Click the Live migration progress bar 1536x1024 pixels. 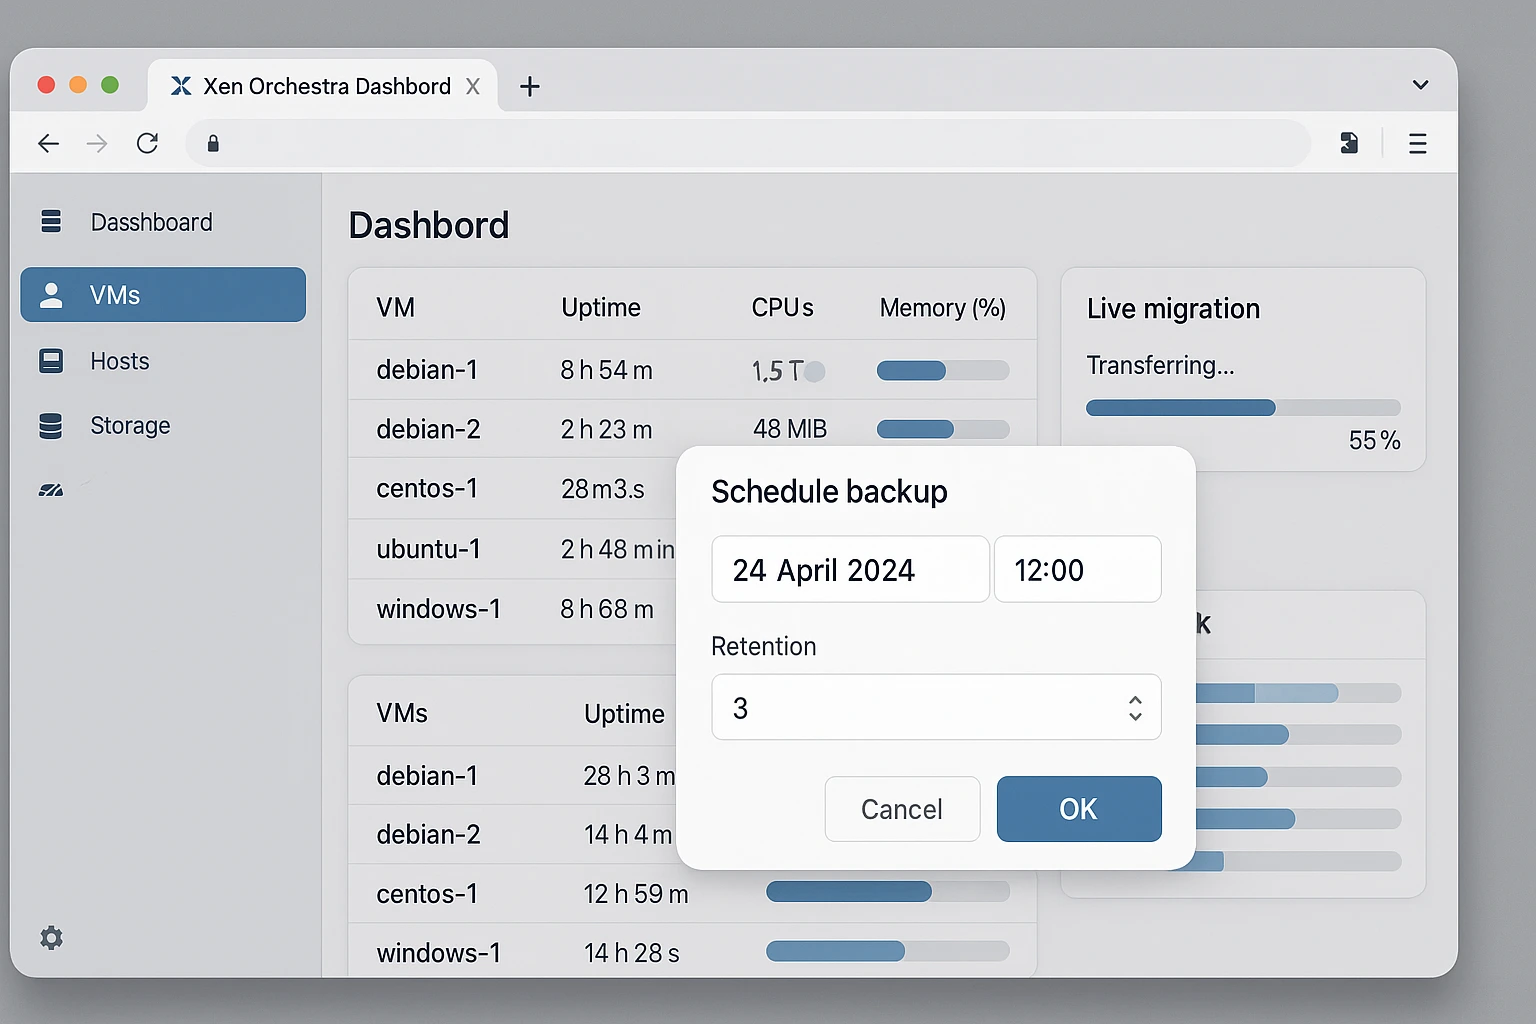(x=1242, y=408)
